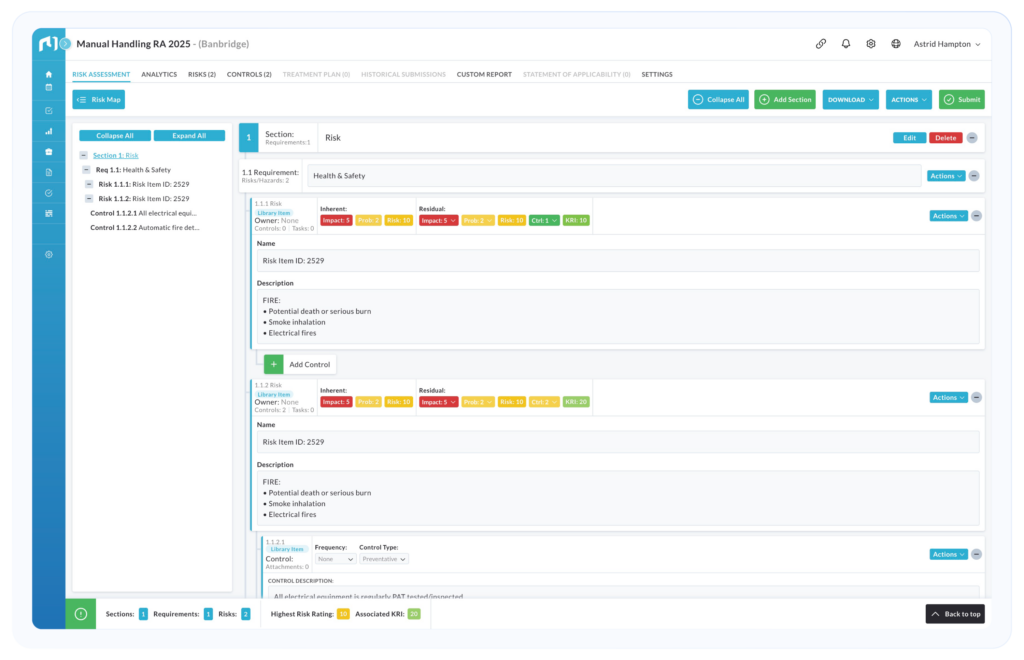Viewport: 1024px width, 660px height.
Task: Switch to the Analytics tab
Action: click(159, 74)
